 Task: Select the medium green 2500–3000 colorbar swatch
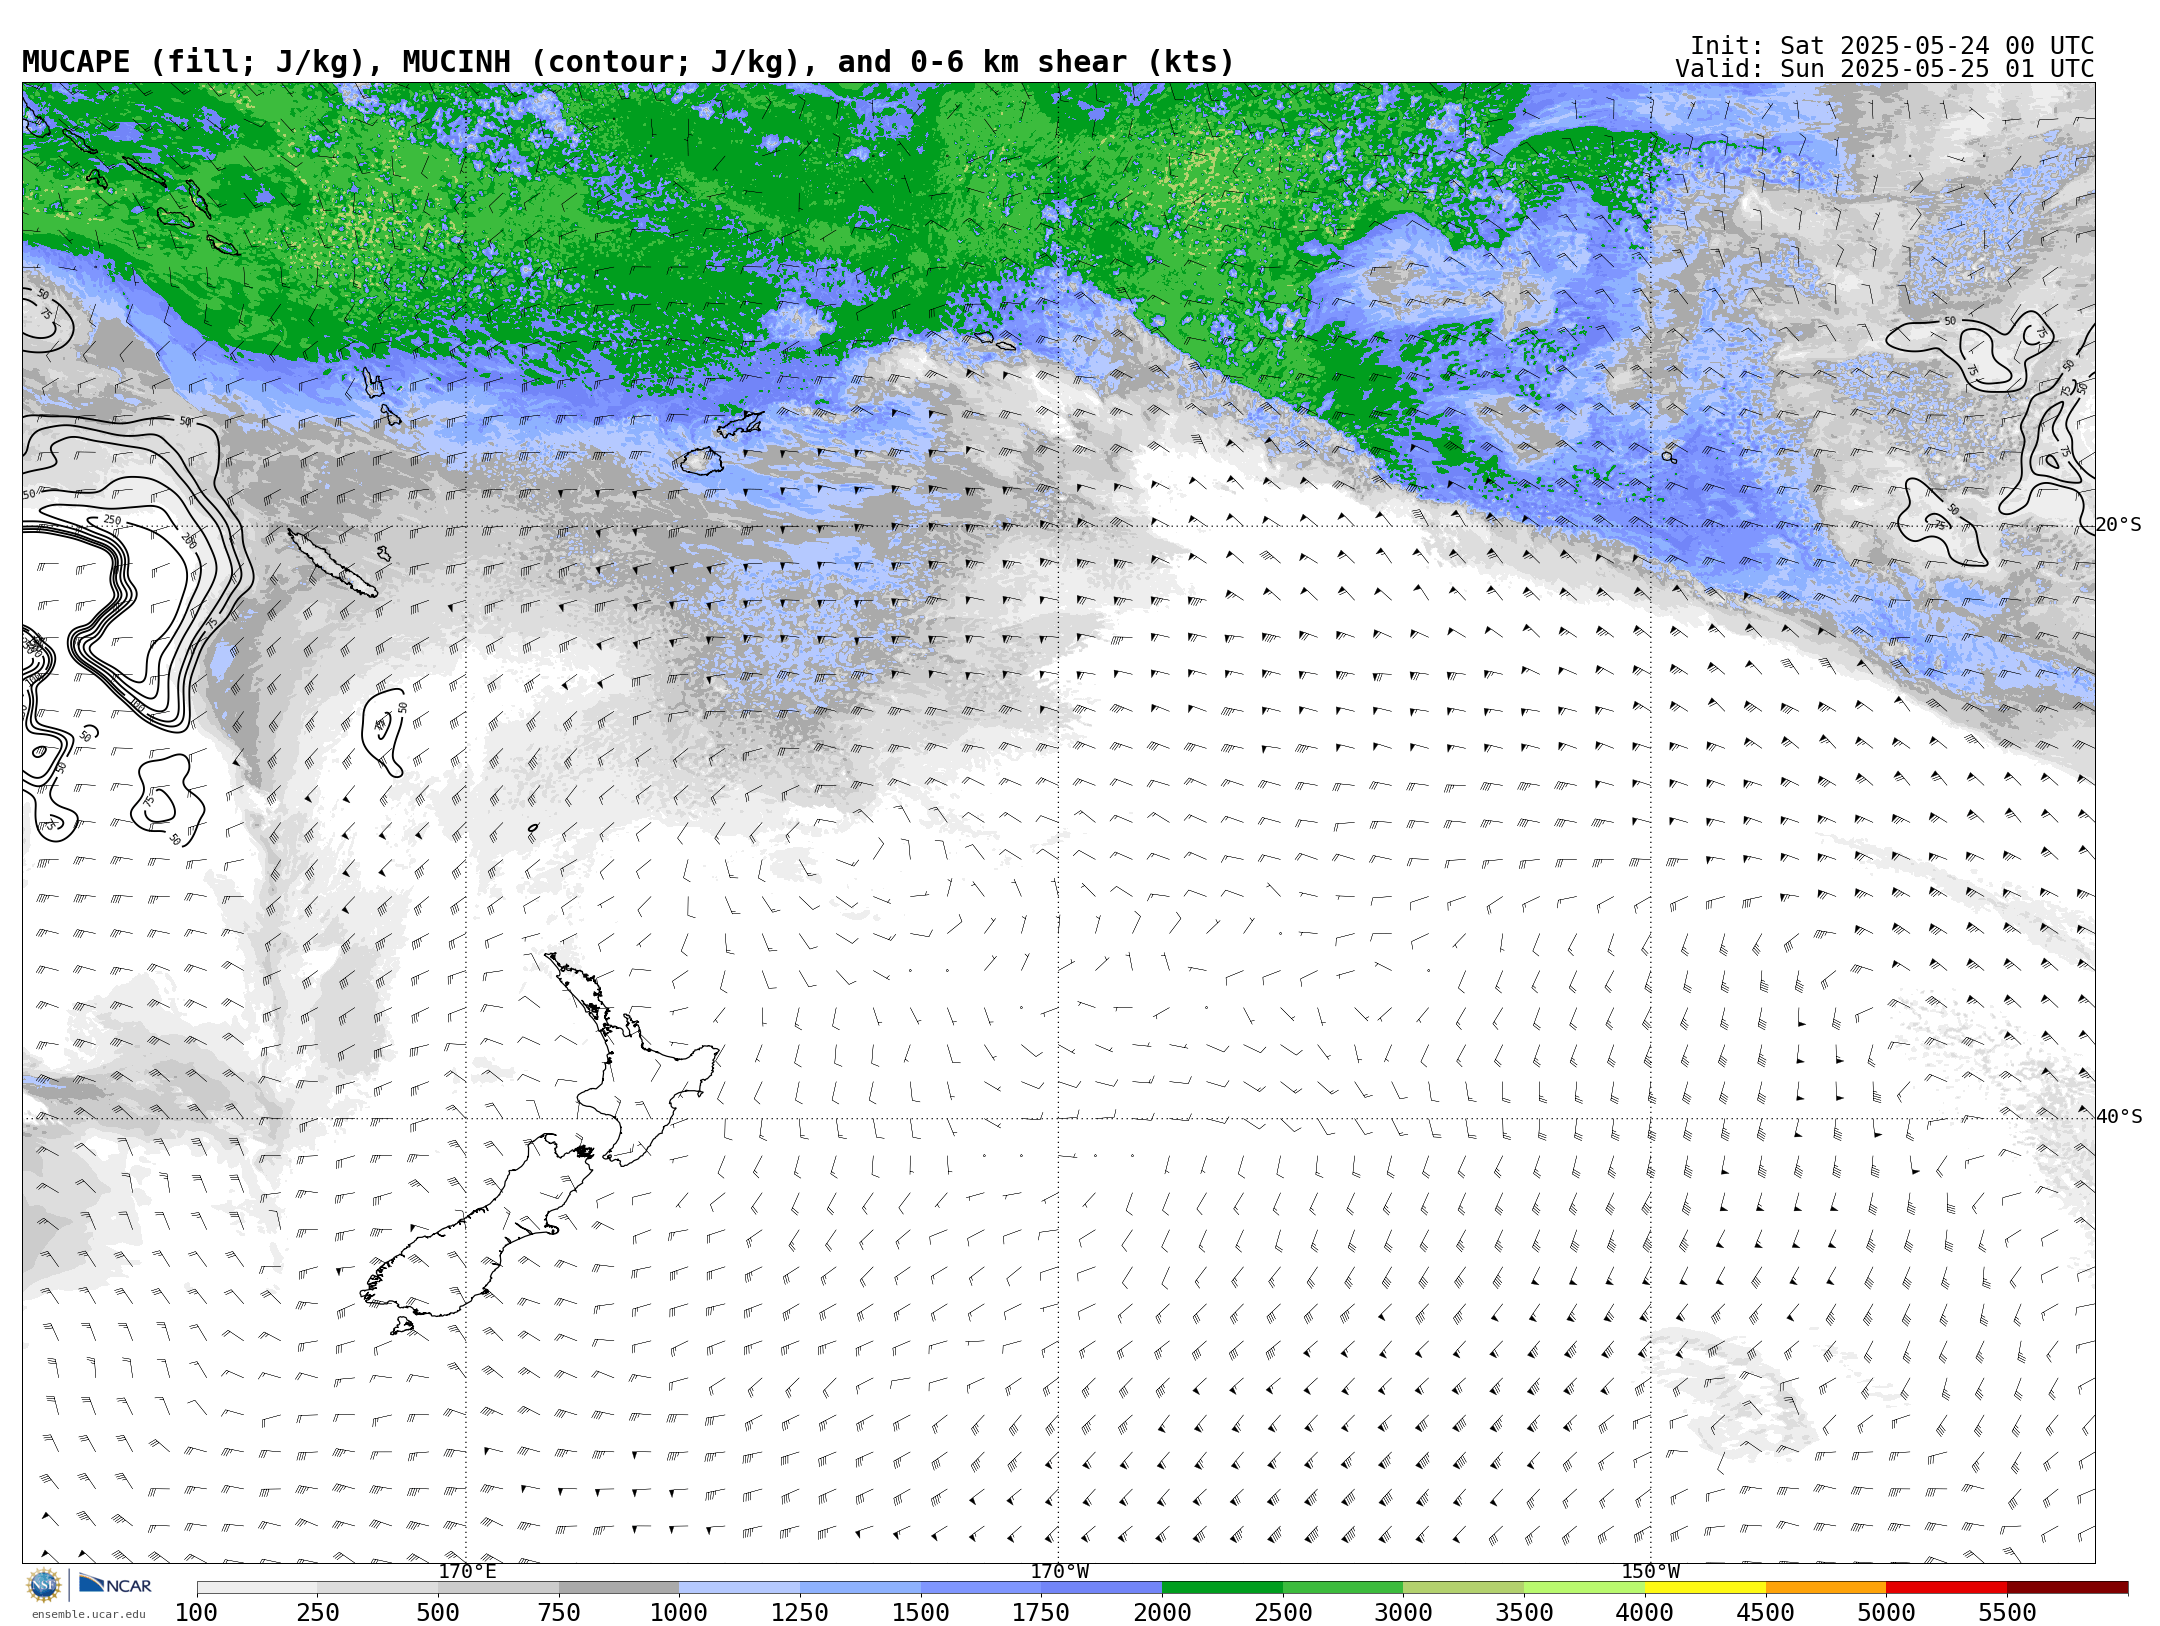tap(1343, 1588)
